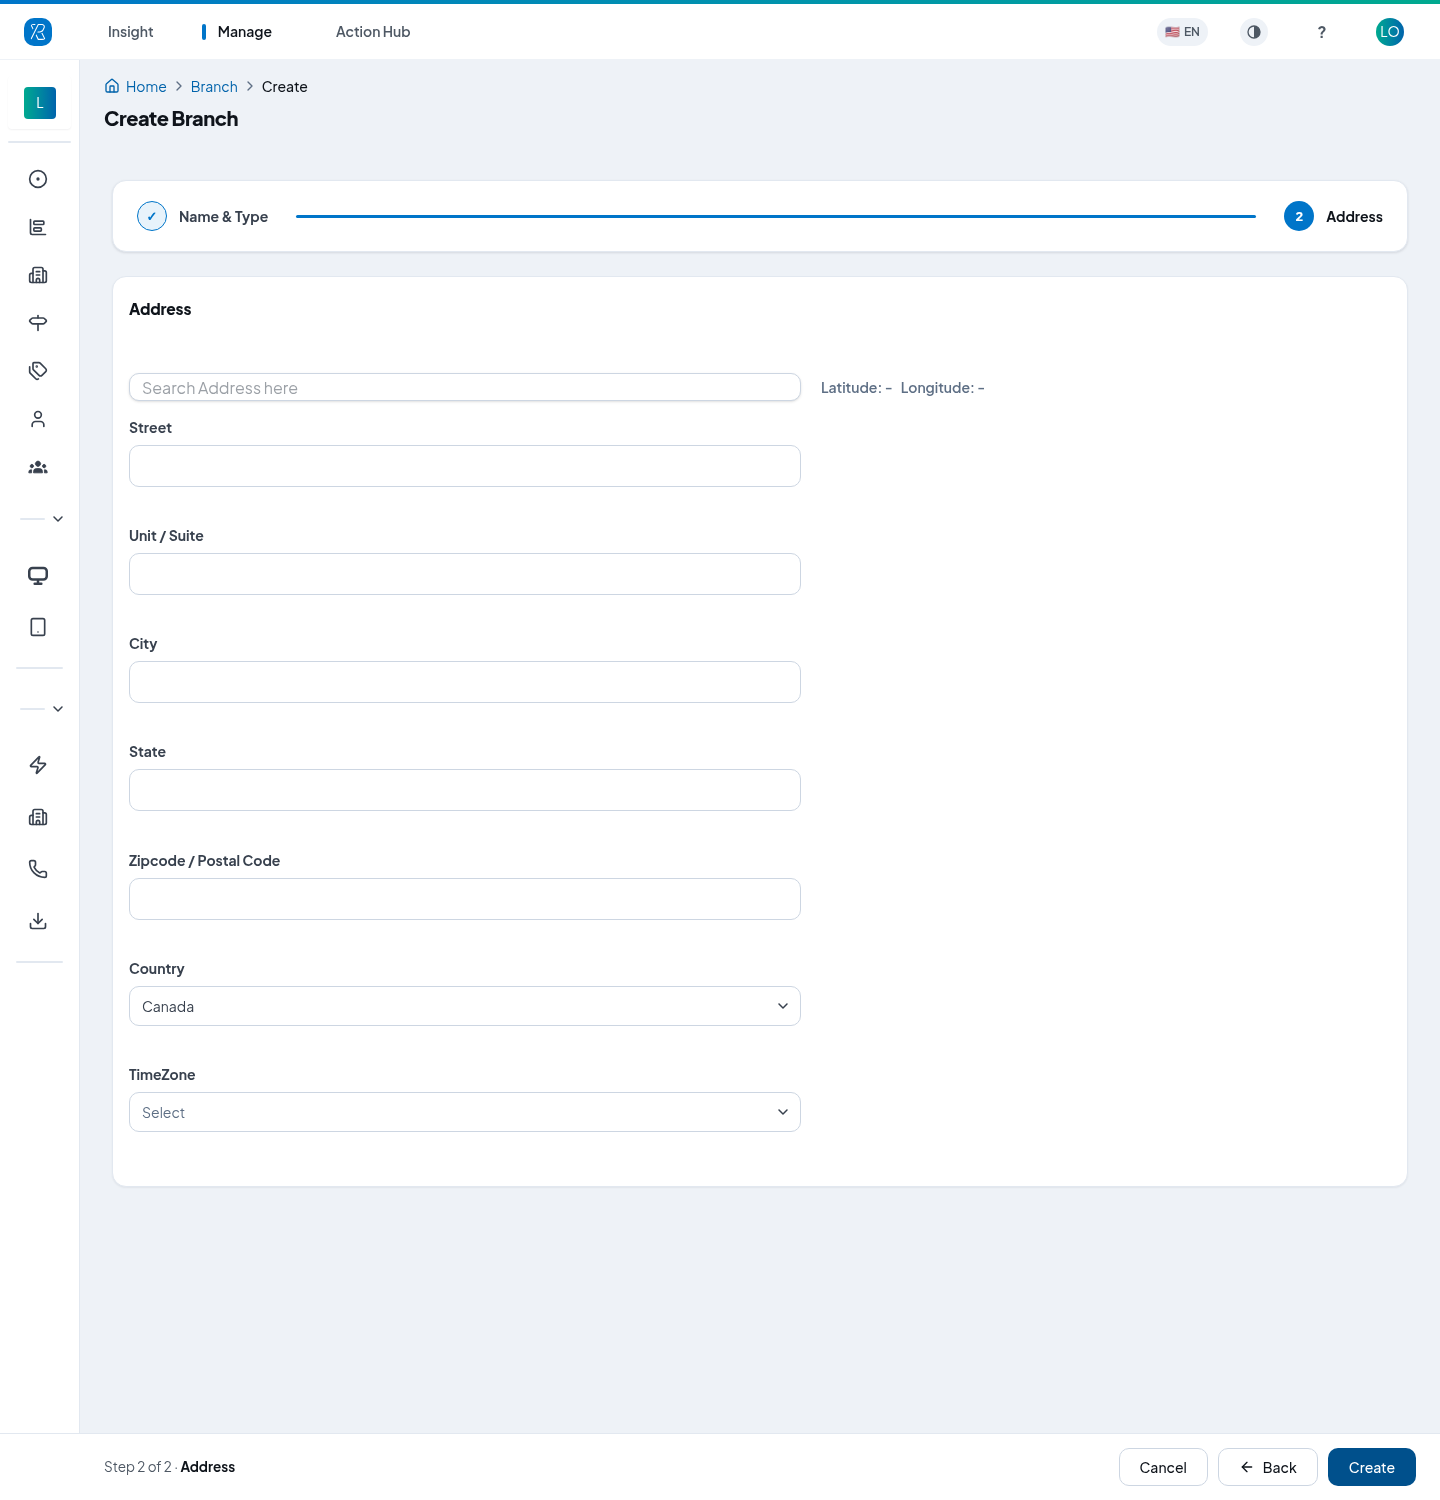Switch to the Action Hub tab
The image size is (1440, 1500).
pyautogui.click(x=373, y=32)
